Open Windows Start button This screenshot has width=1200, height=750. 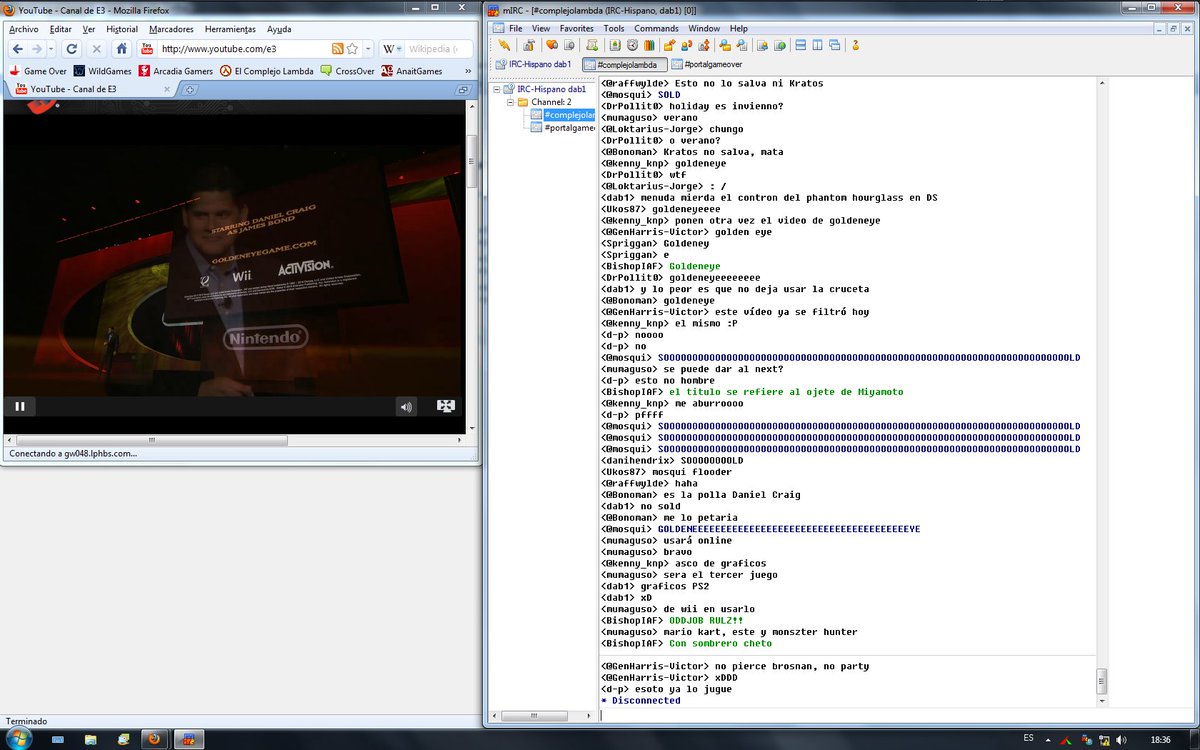(x=20, y=738)
